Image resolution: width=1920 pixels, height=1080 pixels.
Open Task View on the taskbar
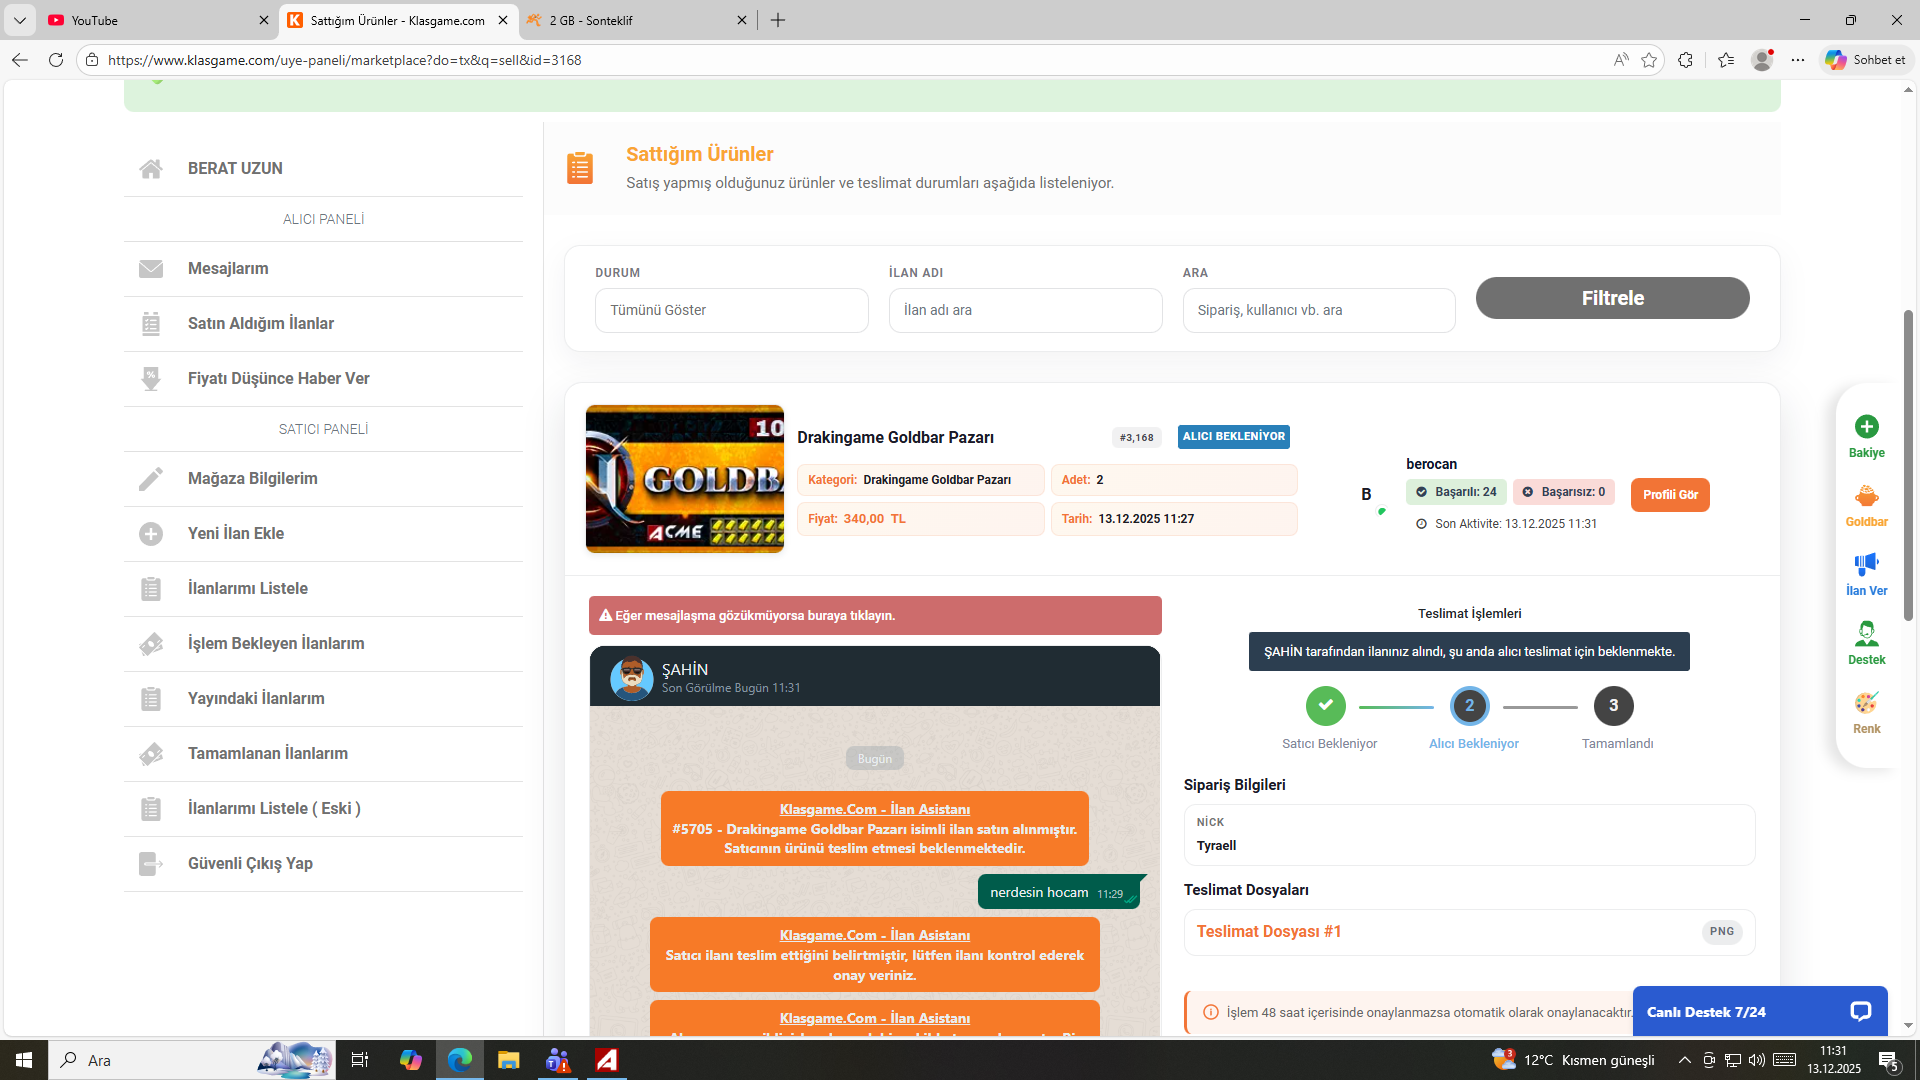click(360, 1060)
